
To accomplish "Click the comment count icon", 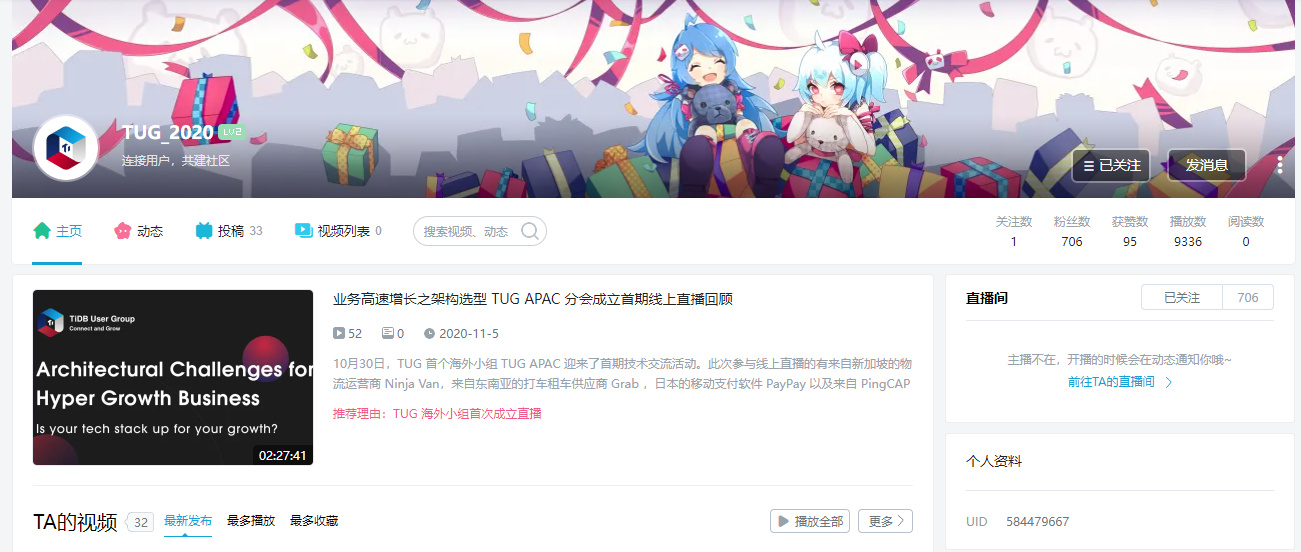I will pyautogui.click(x=388, y=333).
